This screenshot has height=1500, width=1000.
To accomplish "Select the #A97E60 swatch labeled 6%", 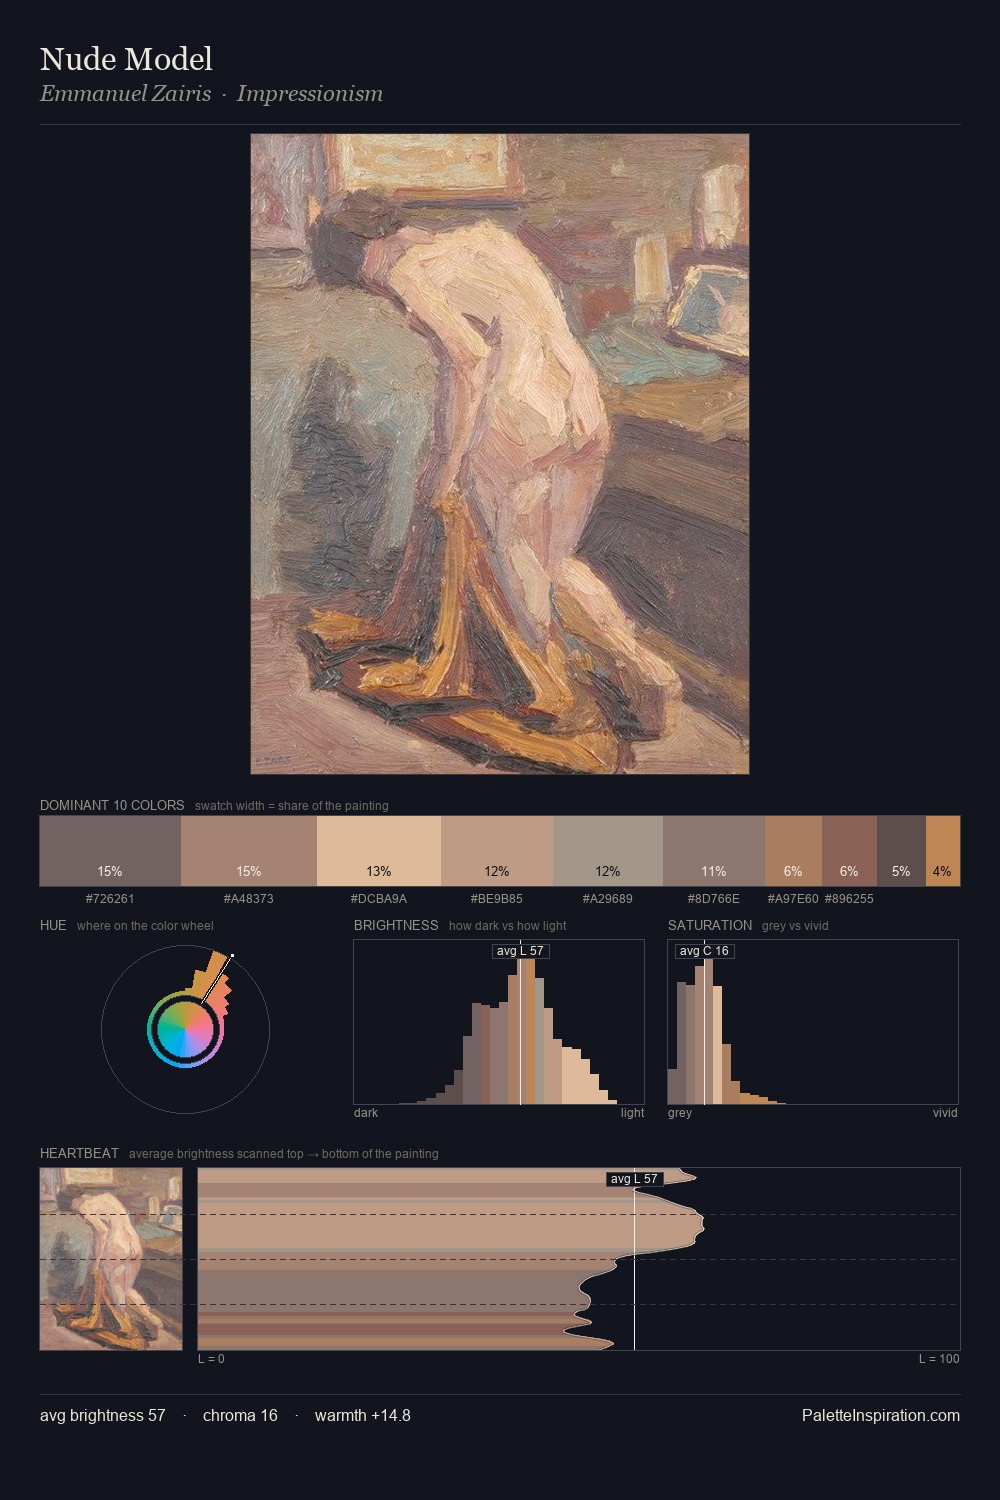I will tap(793, 851).
